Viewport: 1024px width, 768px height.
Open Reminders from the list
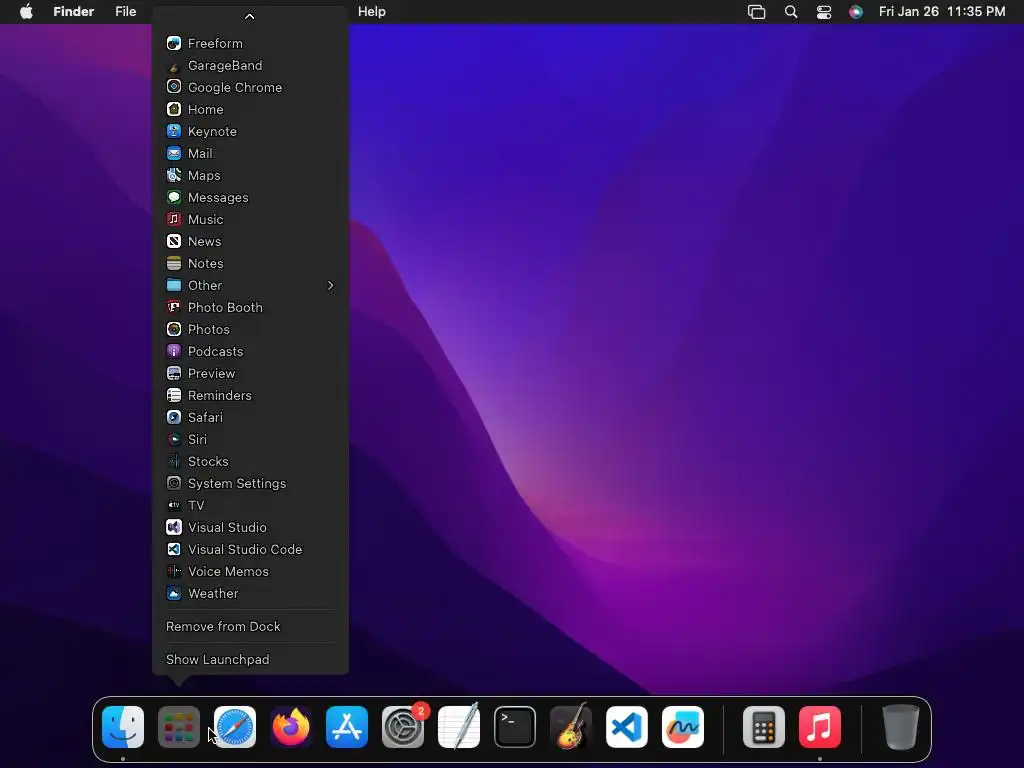[x=250, y=395]
